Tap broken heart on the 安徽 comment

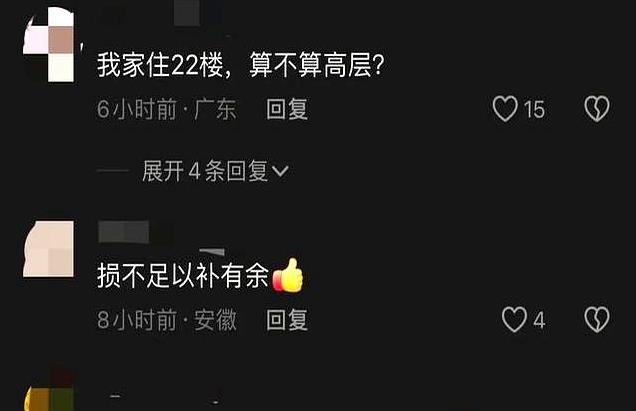point(597,320)
